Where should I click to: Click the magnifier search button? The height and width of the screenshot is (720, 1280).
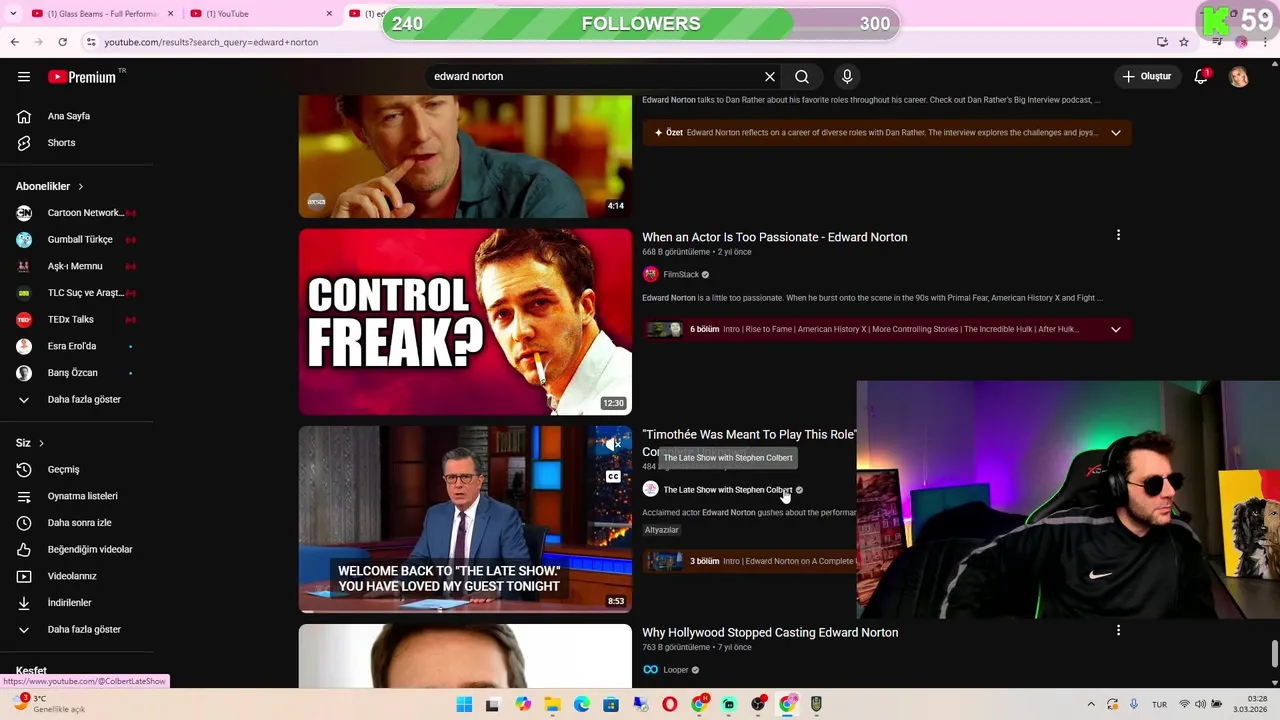coord(802,77)
